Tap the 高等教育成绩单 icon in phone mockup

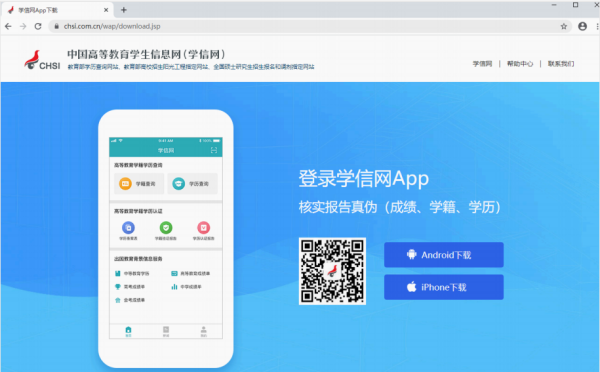pyautogui.click(x=174, y=274)
